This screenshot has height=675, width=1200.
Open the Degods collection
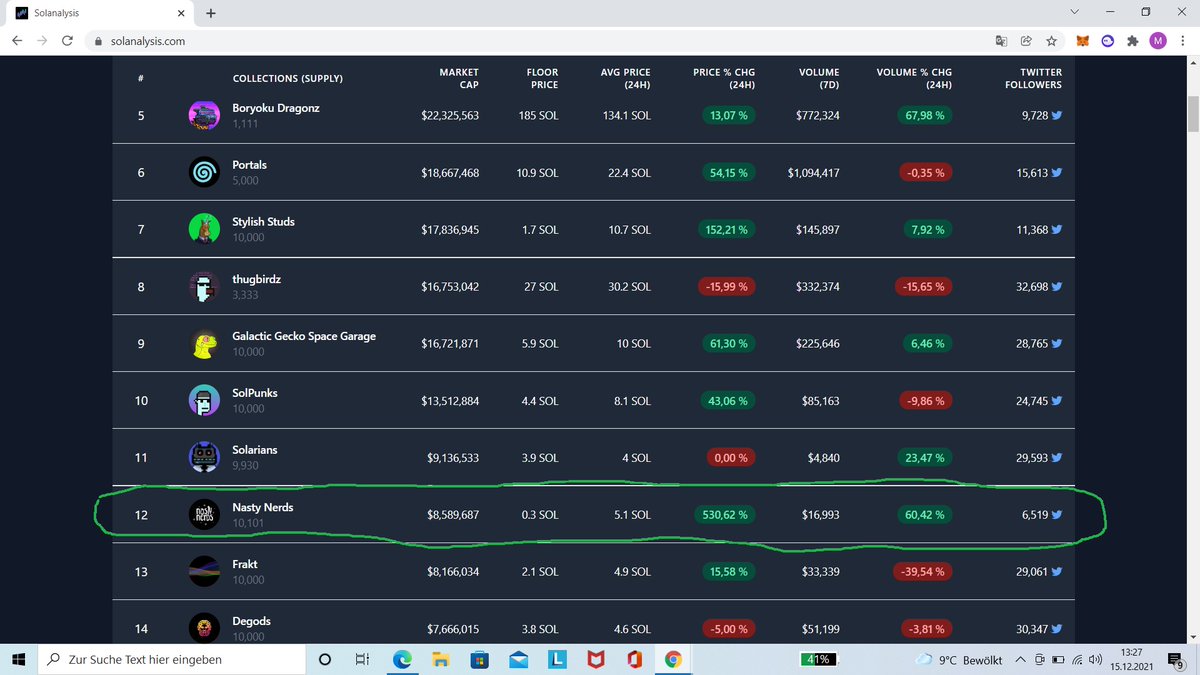point(251,622)
